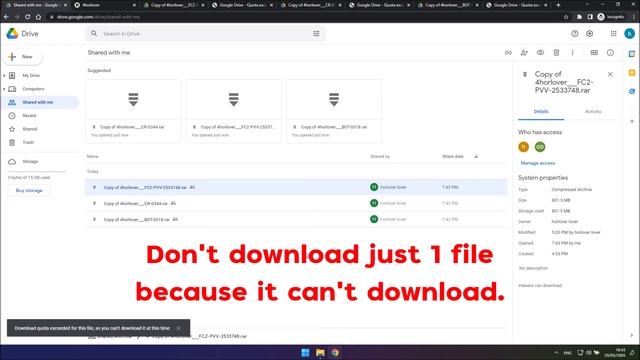
Task: Click the Share person-add icon
Action: (524, 53)
